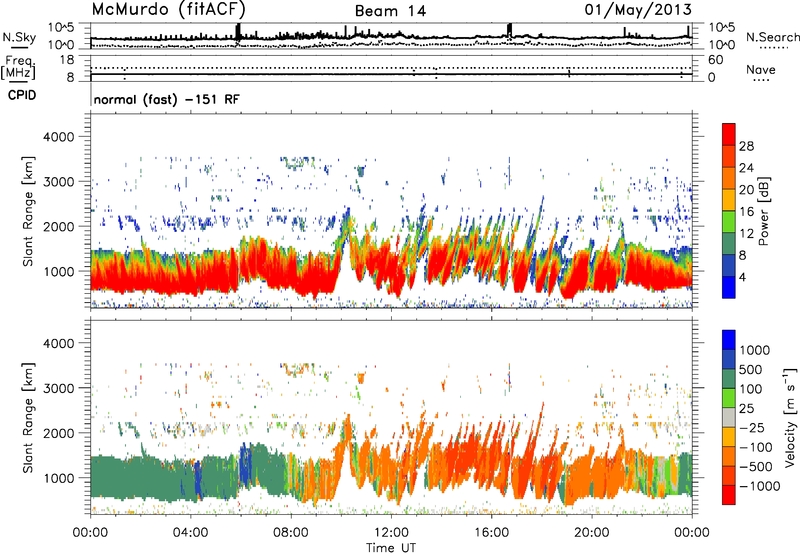
Task: Click the Nave legend label
Action: pos(761,69)
